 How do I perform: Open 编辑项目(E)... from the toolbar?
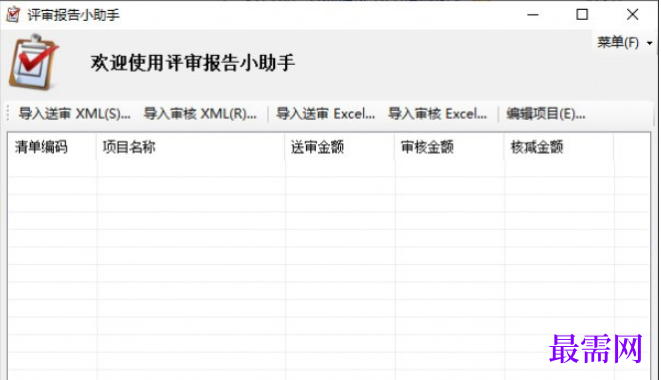click(x=546, y=114)
